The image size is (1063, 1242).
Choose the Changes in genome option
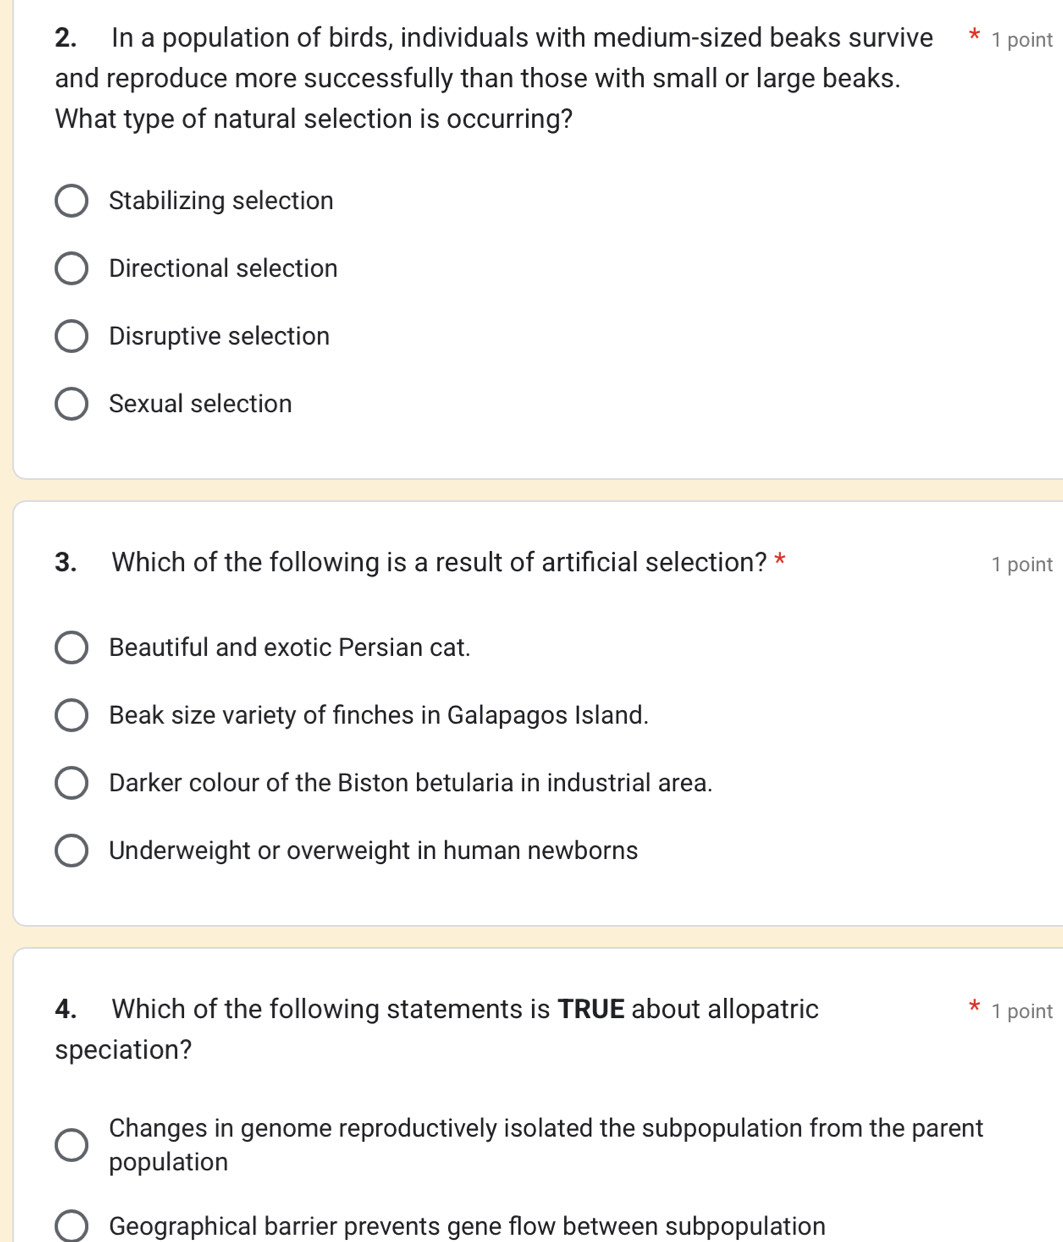click(x=70, y=1145)
